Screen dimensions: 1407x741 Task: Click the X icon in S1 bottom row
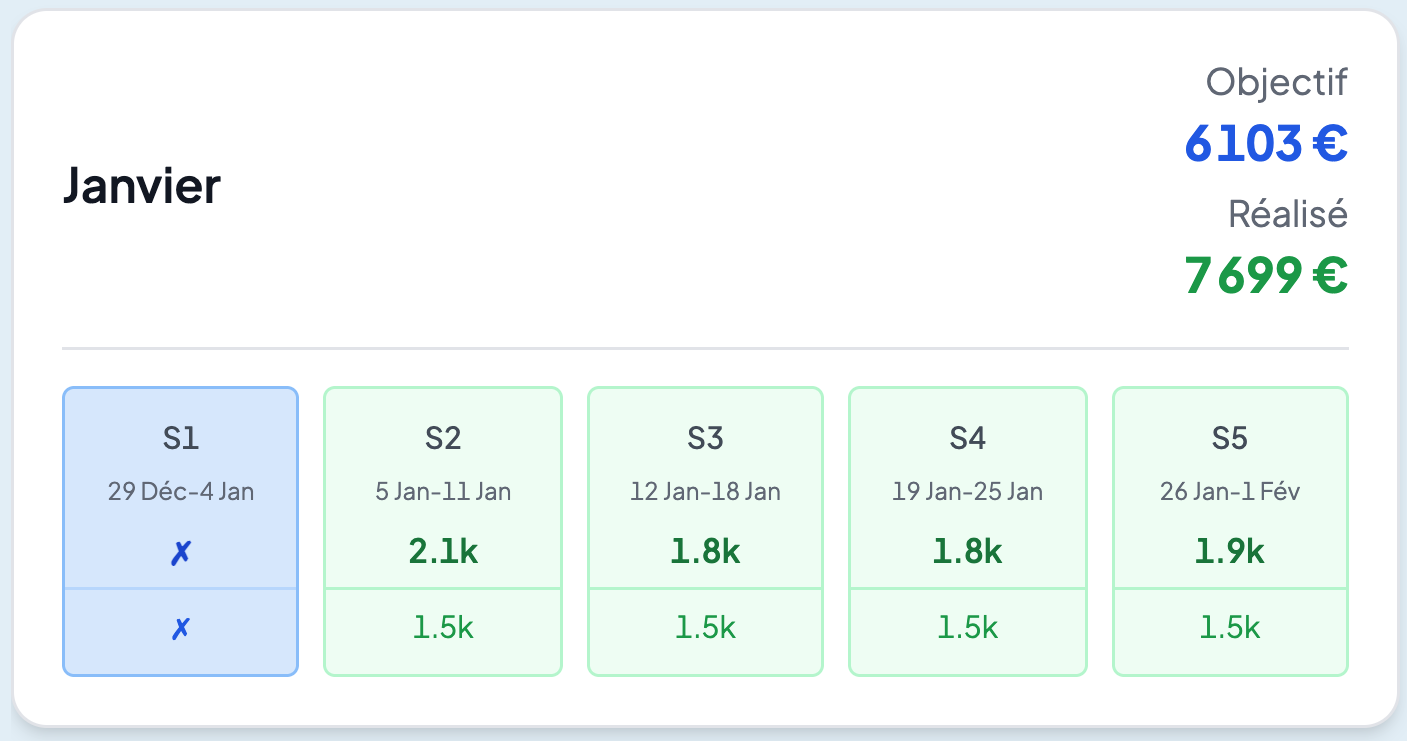coord(181,629)
